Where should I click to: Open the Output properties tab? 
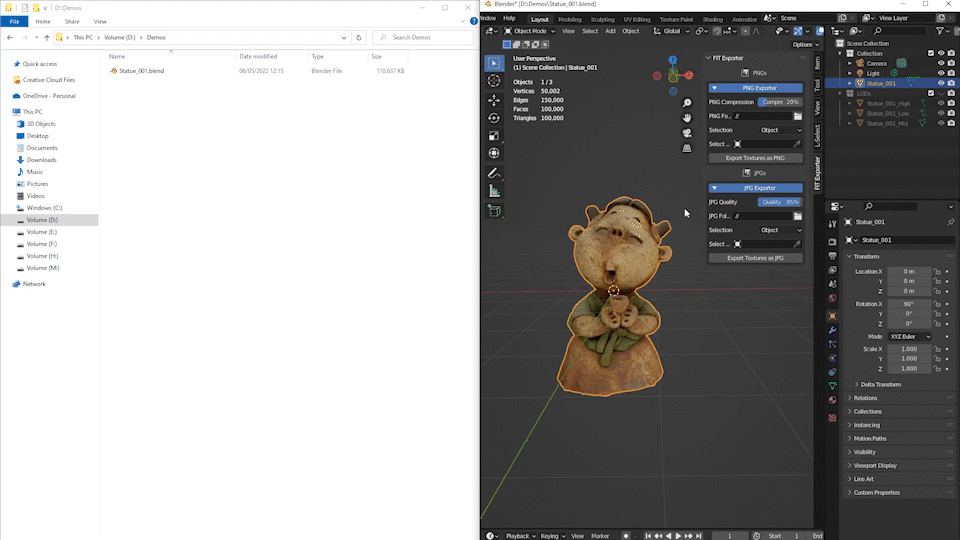coord(832,256)
